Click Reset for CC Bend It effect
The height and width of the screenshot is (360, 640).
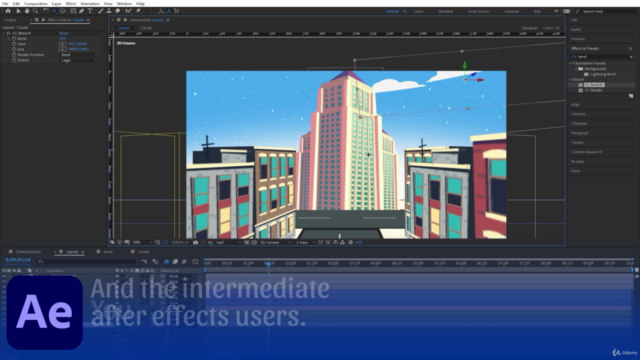click(64, 33)
